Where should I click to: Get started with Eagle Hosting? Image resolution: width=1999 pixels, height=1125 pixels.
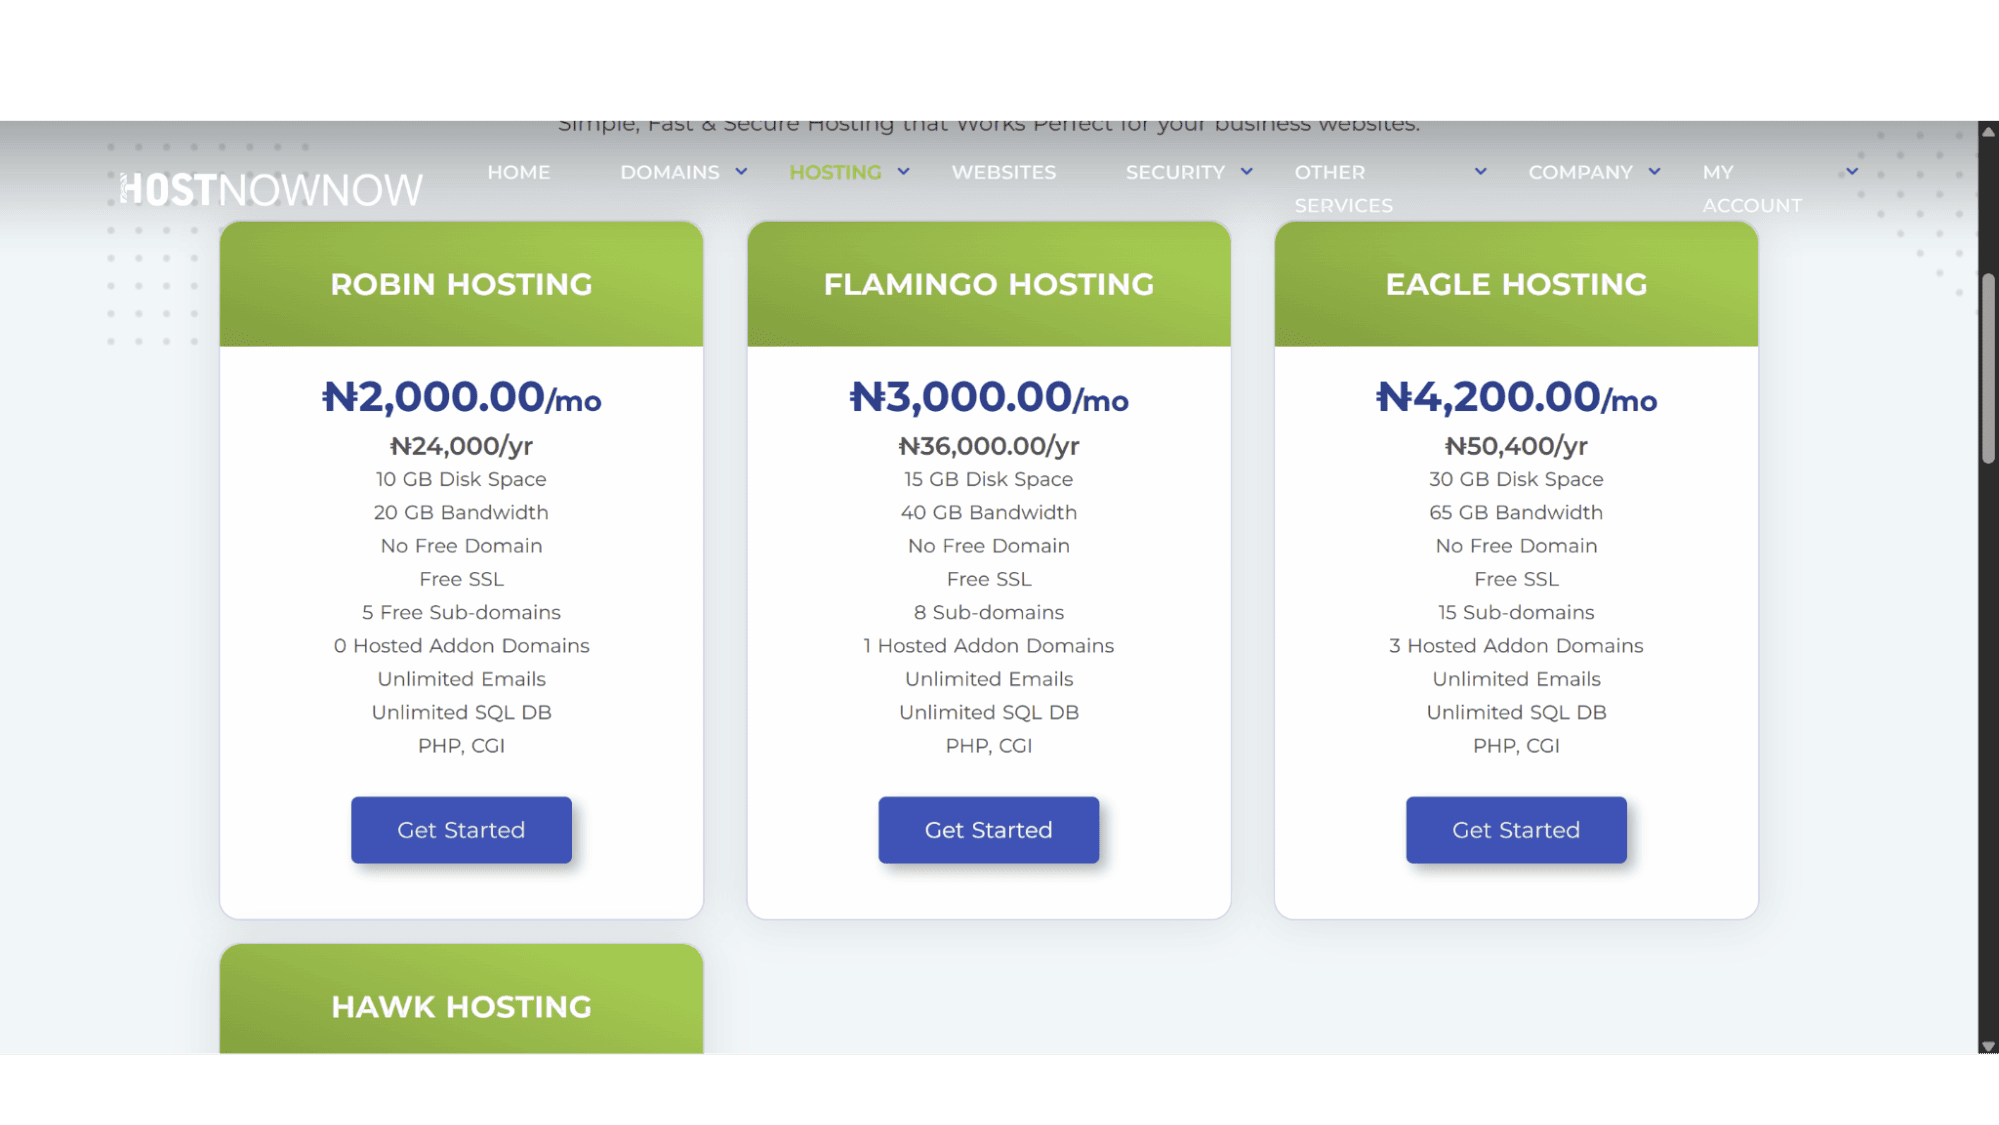click(1516, 830)
